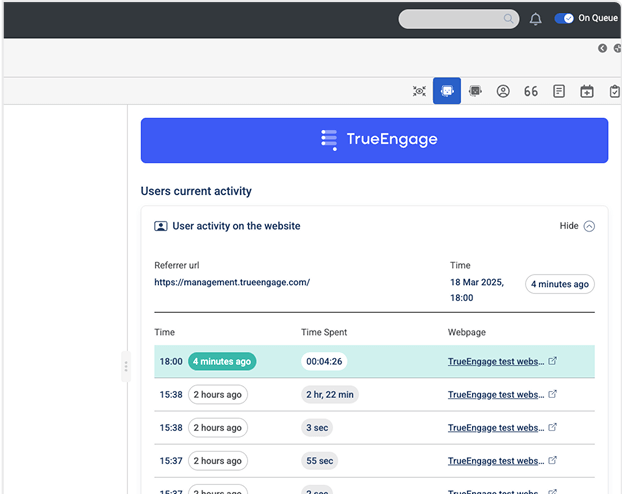Collapse the User activity section chevron
This screenshot has height=494, width=622.
[x=589, y=226]
